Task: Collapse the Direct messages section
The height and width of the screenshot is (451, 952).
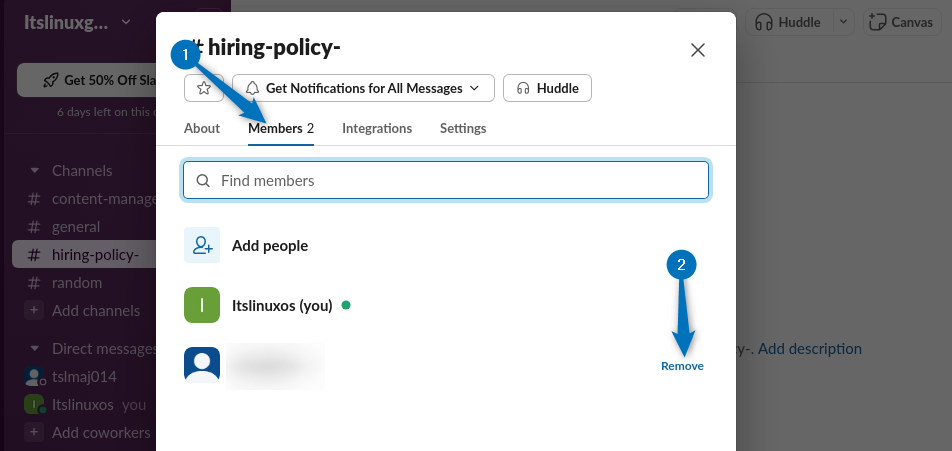Action: point(35,349)
